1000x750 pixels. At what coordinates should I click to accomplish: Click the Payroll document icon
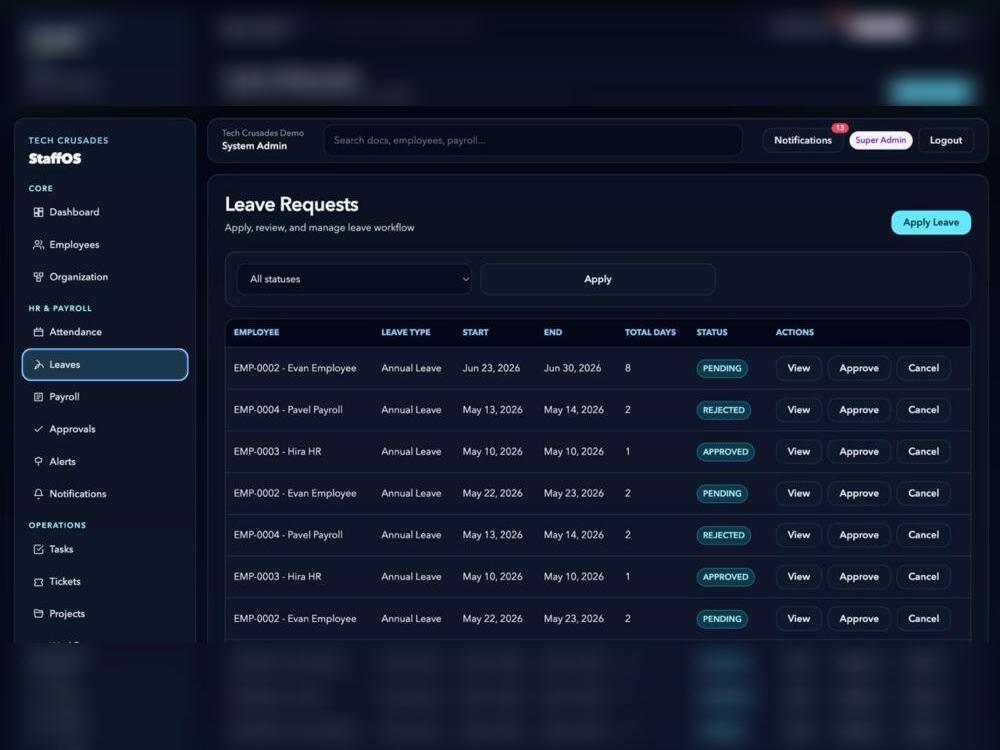[x=38, y=397]
